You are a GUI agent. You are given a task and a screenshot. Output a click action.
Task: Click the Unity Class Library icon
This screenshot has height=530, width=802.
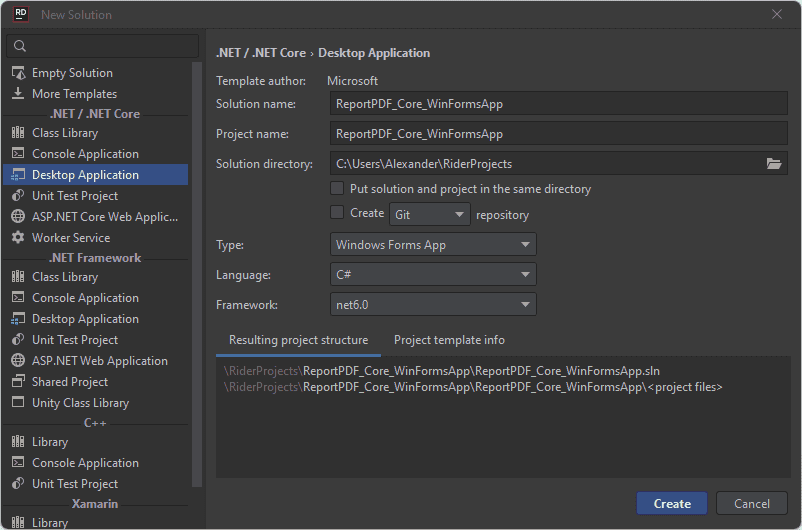18,402
